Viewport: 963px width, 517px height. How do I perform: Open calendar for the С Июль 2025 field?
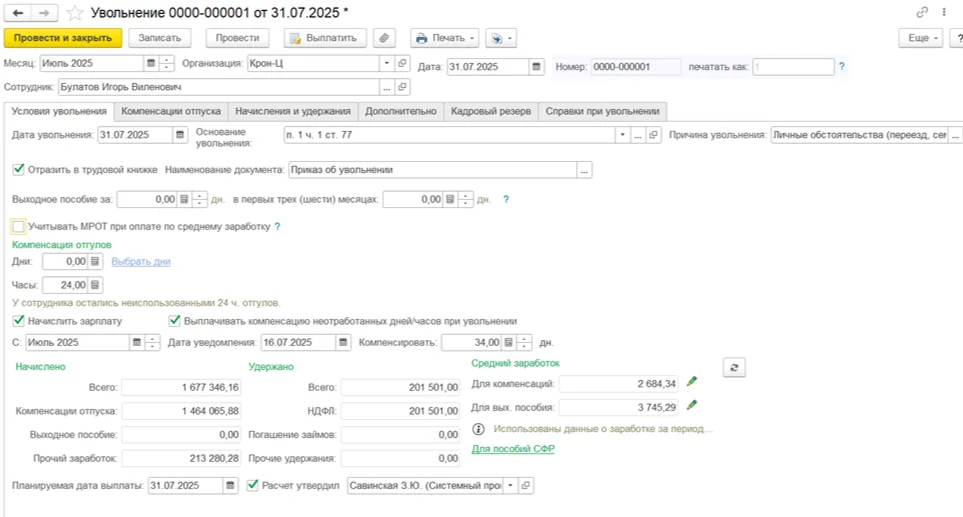click(136, 343)
